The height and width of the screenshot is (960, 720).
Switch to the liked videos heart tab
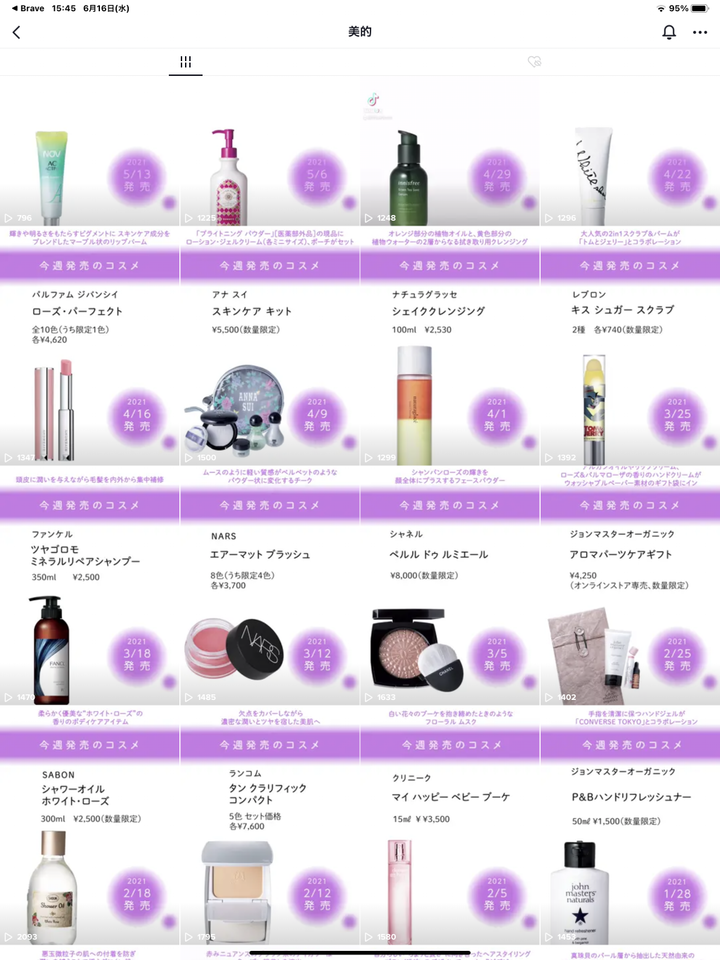point(534,62)
